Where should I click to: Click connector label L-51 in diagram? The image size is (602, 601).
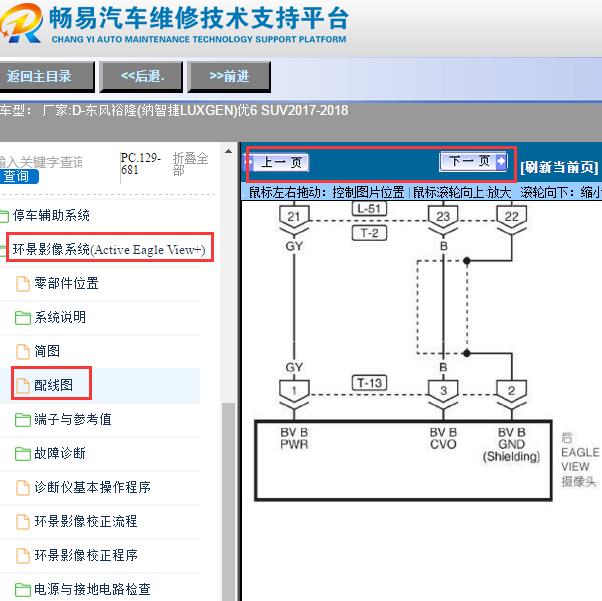pos(369,209)
